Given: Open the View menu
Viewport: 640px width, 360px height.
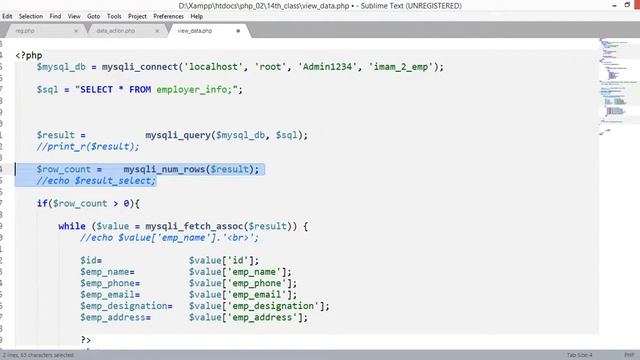Looking at the screenshot, I should pos(74,16).
